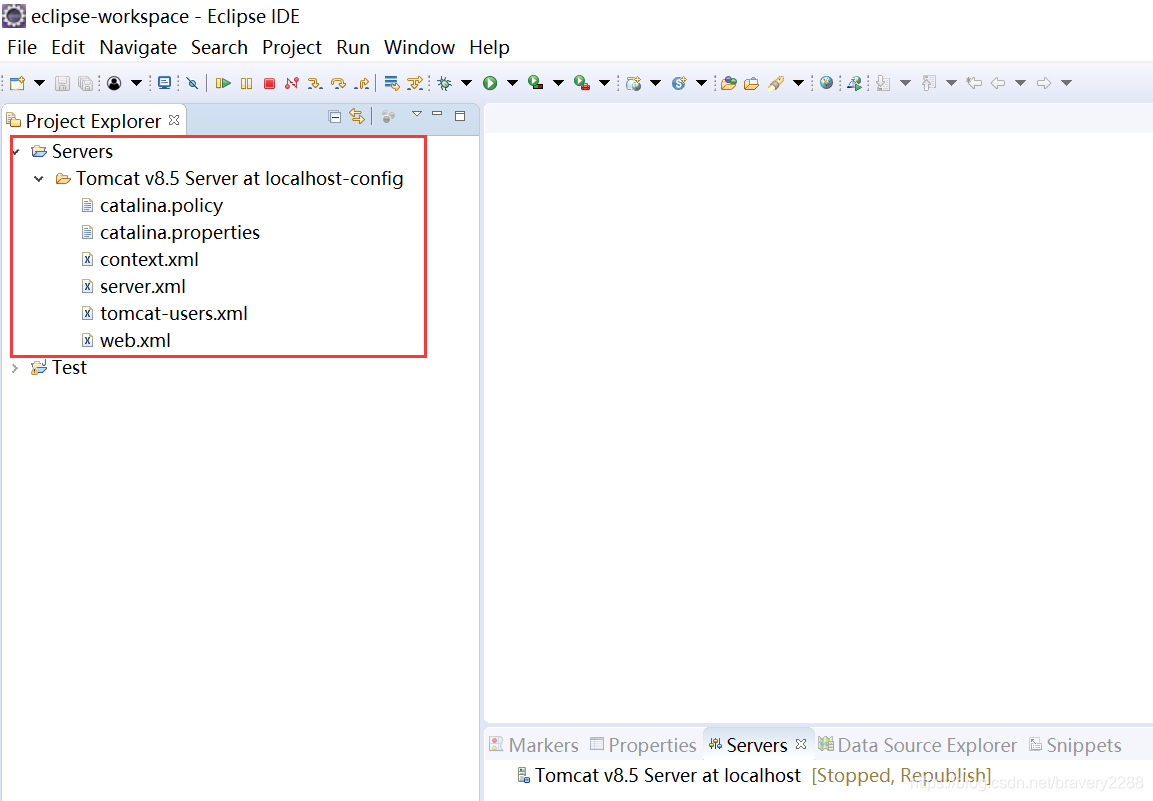Click the Next Annotation toolbar icon
This screenshot has width=1153, height=801.
click(x=883, y=83)
